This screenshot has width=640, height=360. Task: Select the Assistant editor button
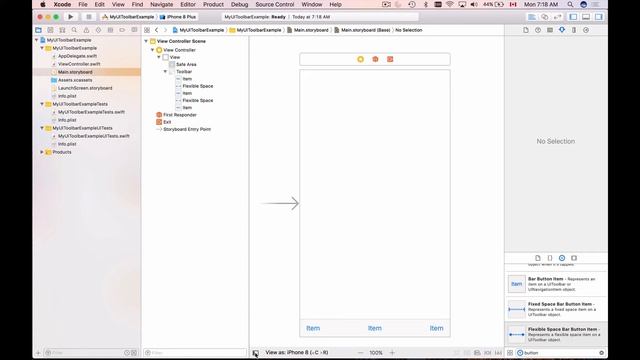point(544,17)
